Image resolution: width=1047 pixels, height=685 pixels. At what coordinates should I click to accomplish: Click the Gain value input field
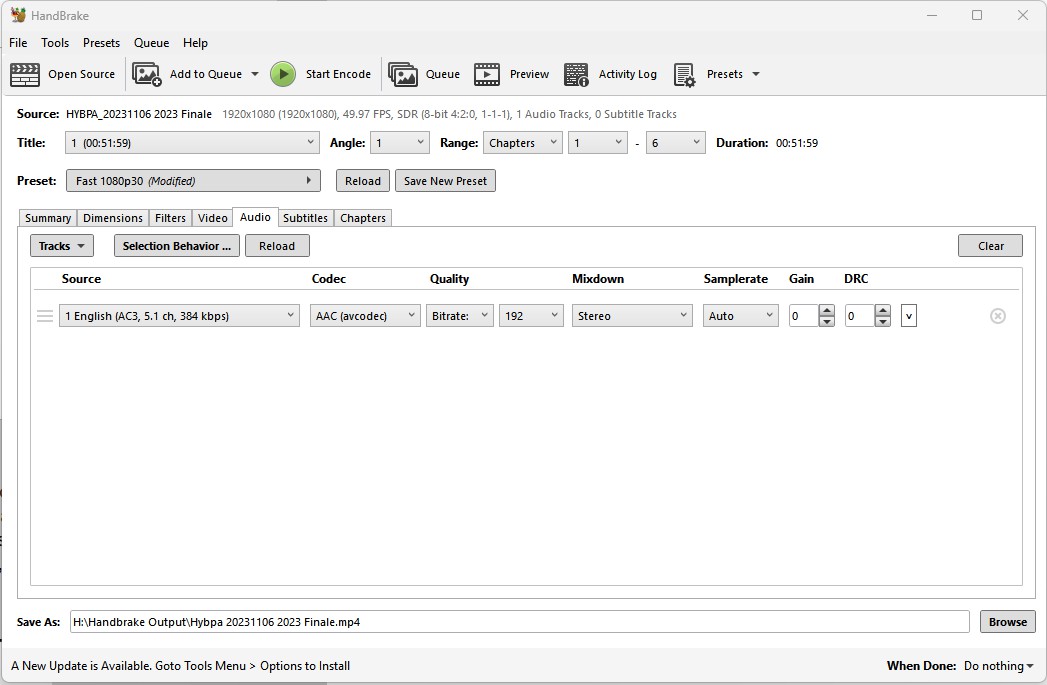tap(804, 316)
